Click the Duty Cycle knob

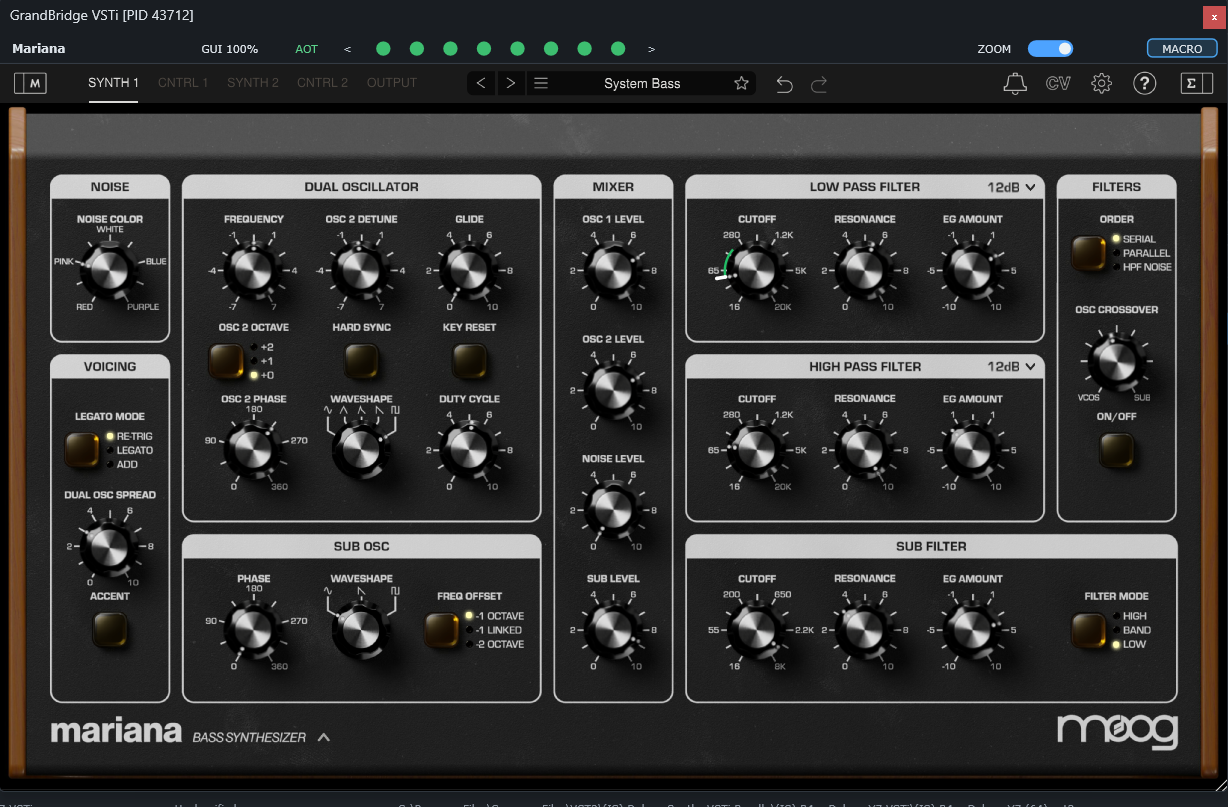[470, 450]
